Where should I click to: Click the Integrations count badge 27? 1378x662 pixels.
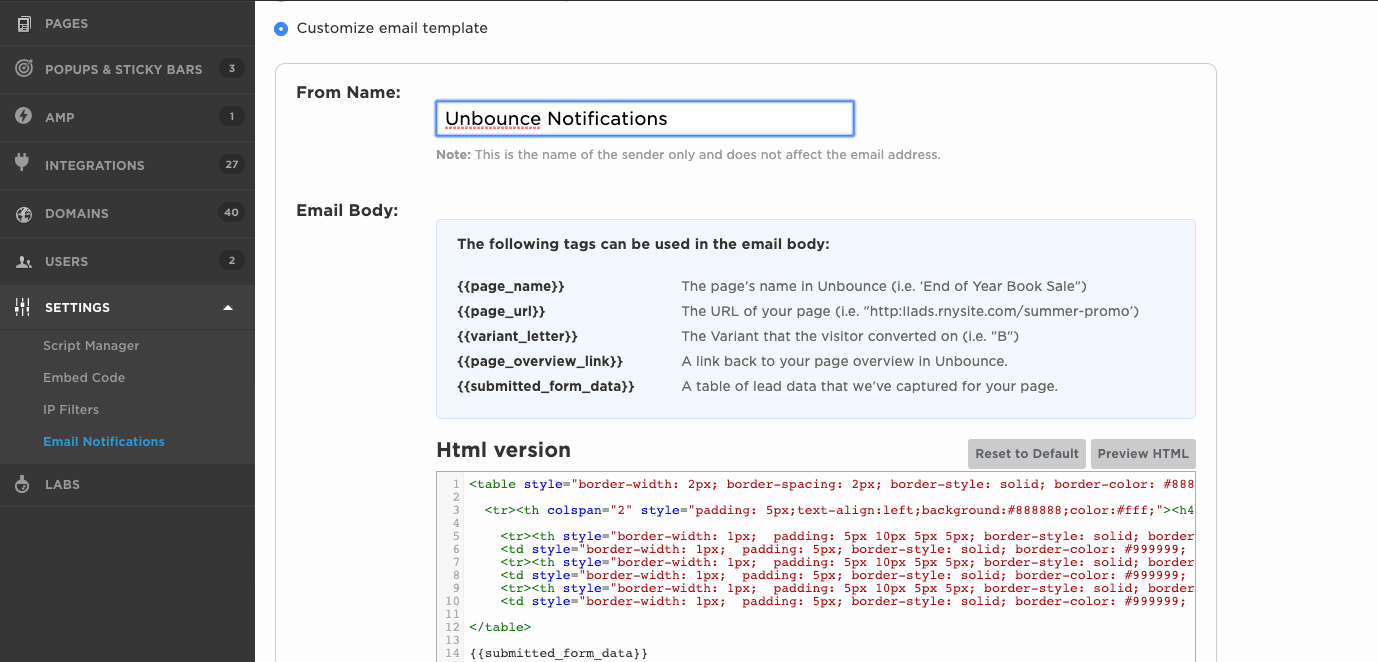coord(232,165)
